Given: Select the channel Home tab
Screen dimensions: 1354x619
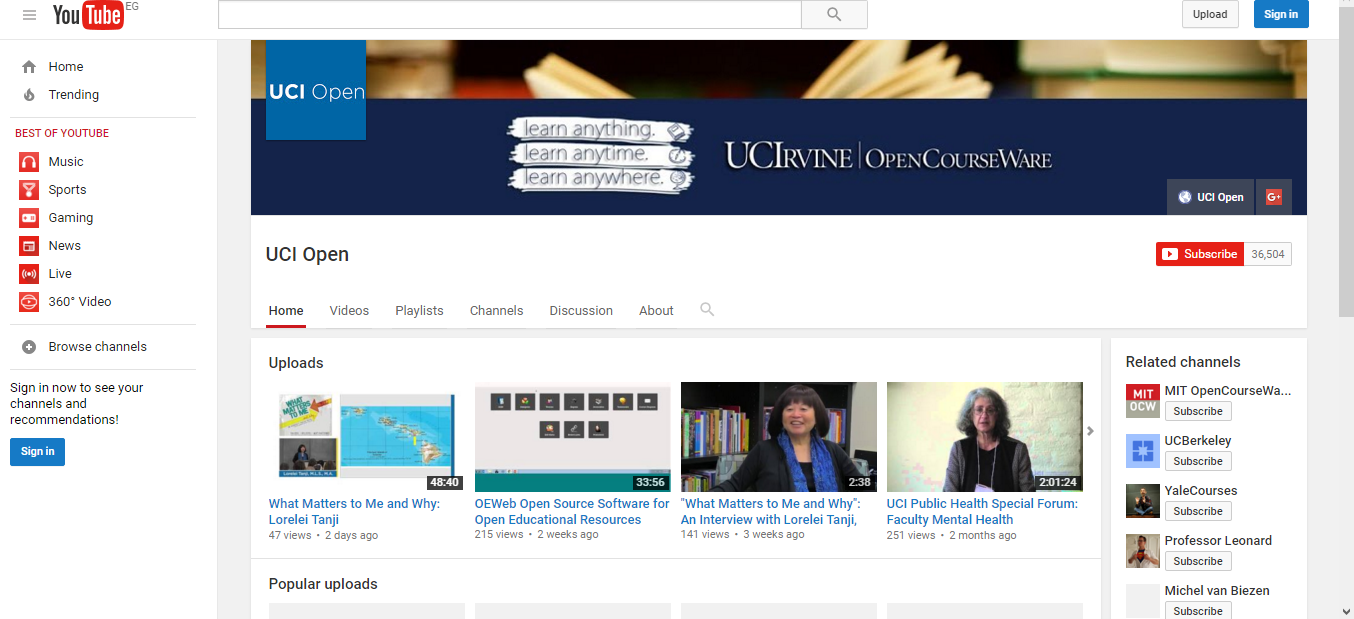Looking at the screenshot, I should 286,311.
